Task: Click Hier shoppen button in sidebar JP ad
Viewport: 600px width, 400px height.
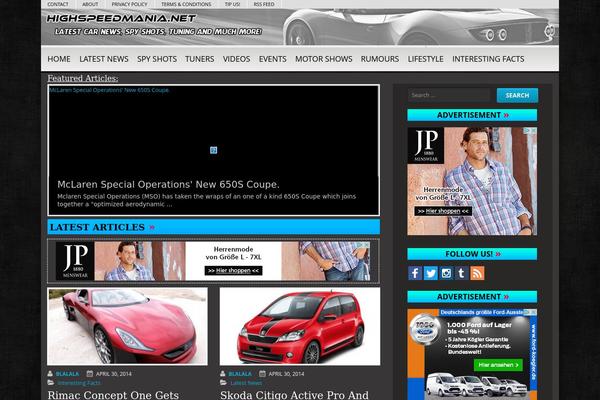Action: (443, 211)
